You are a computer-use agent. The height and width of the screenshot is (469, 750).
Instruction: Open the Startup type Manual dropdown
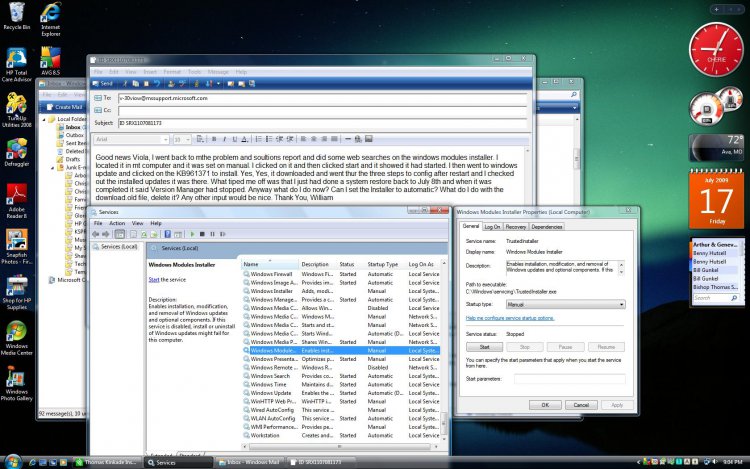point(565,305)
